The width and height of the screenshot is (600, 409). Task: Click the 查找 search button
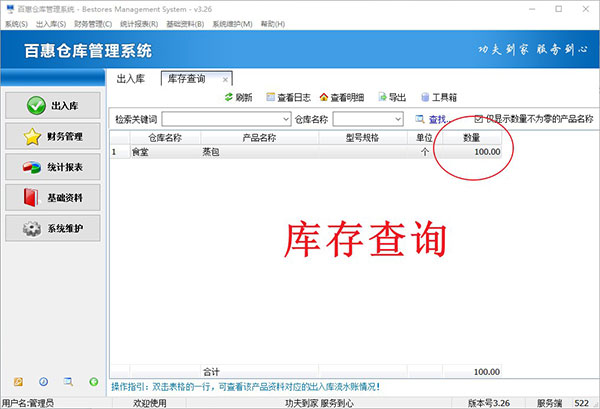[x=430, y=119]
